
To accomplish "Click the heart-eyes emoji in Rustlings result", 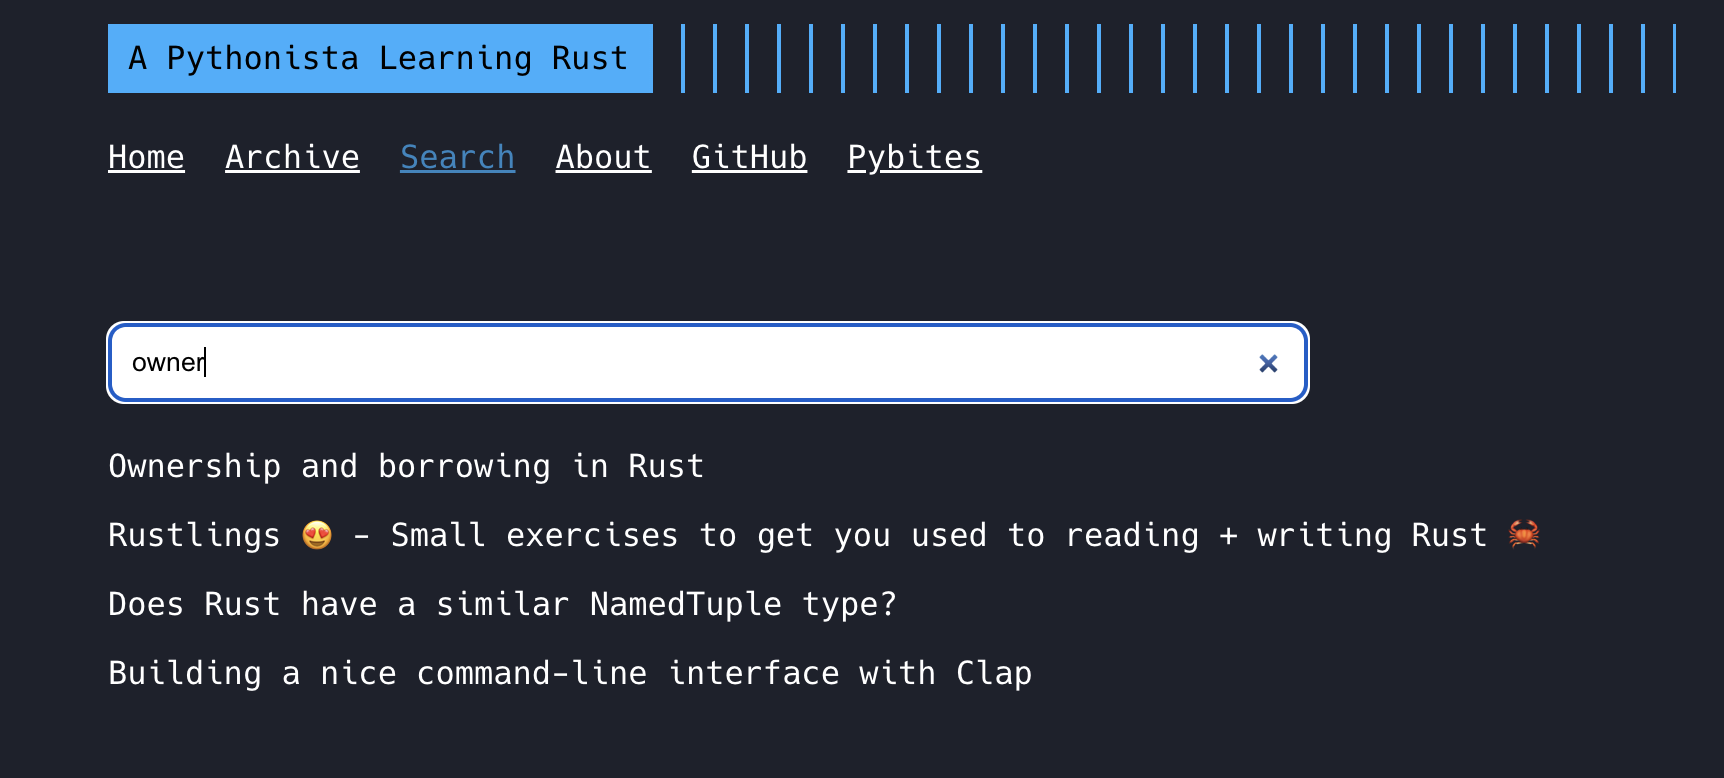I will (317, 536).
